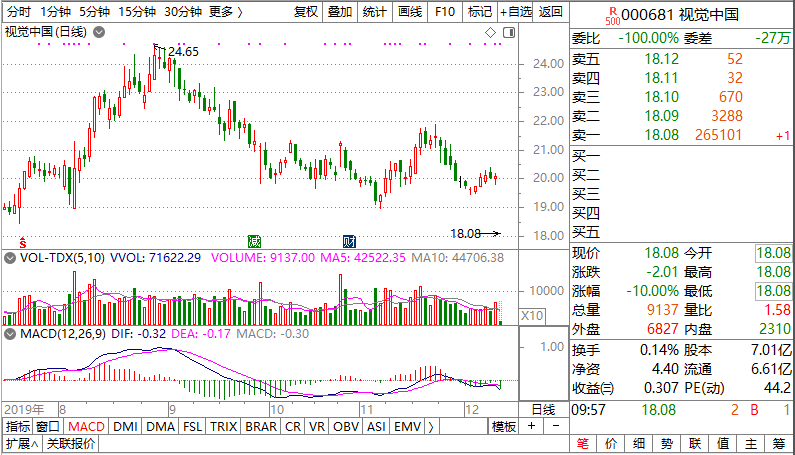The height and width of the screenshot is (455, 795).
Task: Click the 减 marker below the chart
Action: point(254,242)
